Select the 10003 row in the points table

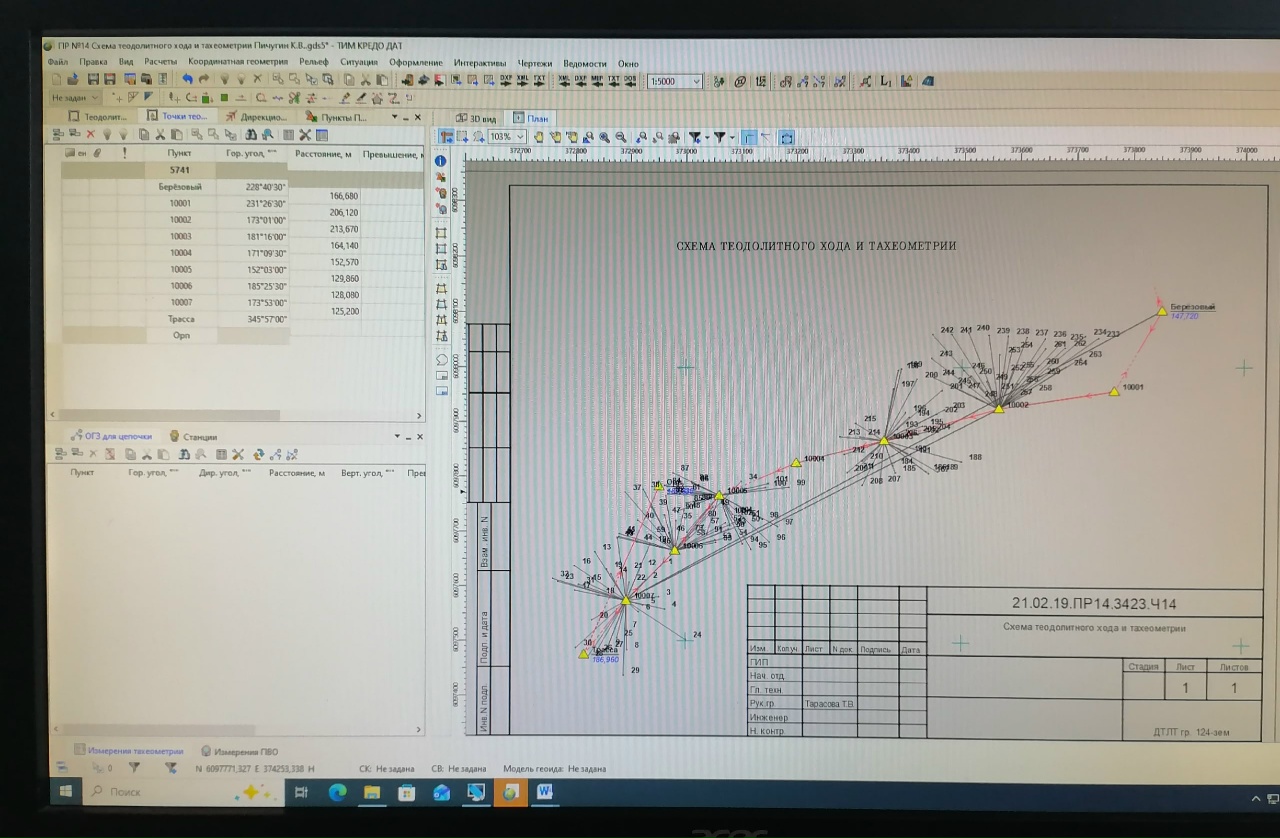(180, 236)
